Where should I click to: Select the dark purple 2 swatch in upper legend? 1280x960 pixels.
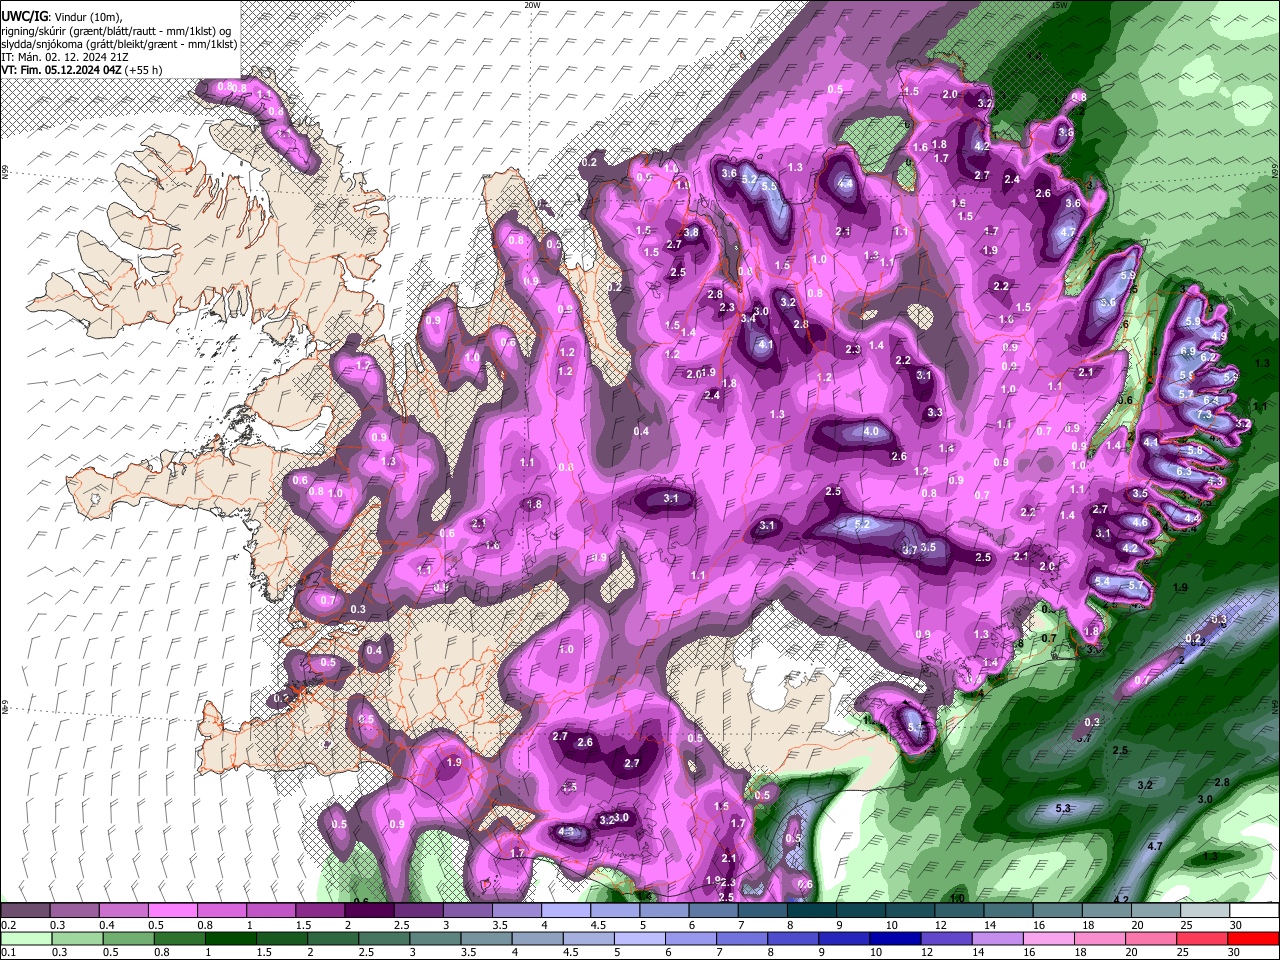[369, 910]
